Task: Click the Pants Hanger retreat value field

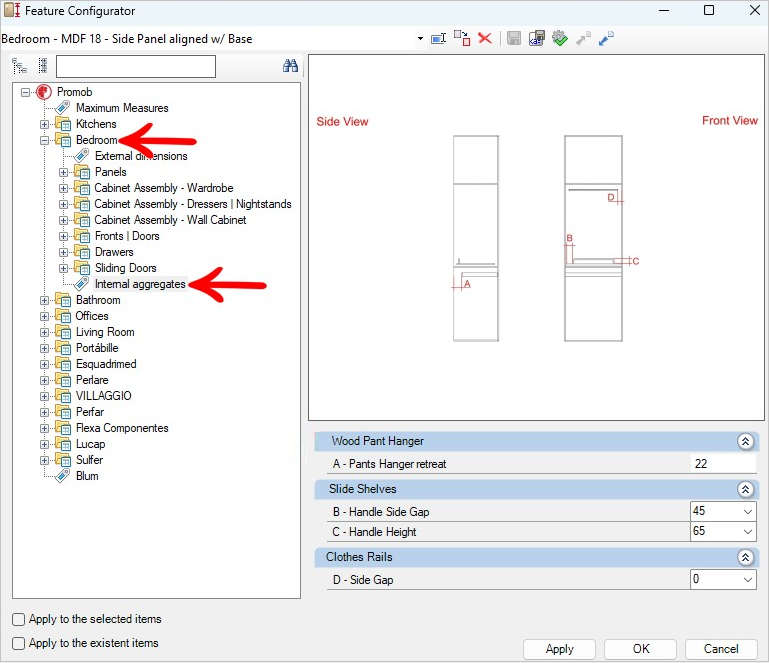Action: tap(723, 463)
